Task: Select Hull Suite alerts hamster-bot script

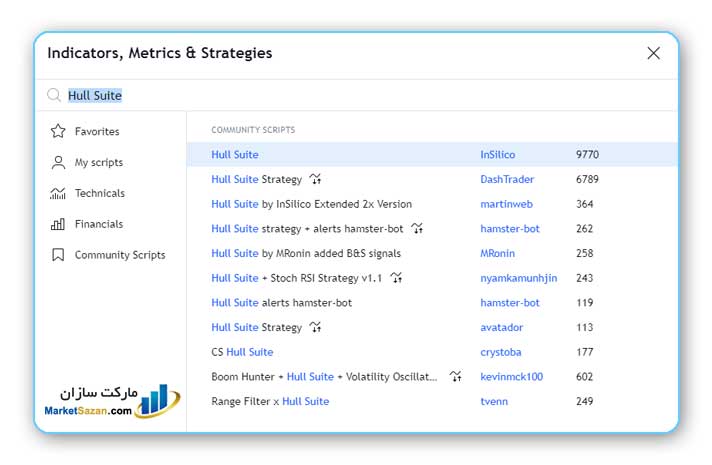Action: (281, 302)
